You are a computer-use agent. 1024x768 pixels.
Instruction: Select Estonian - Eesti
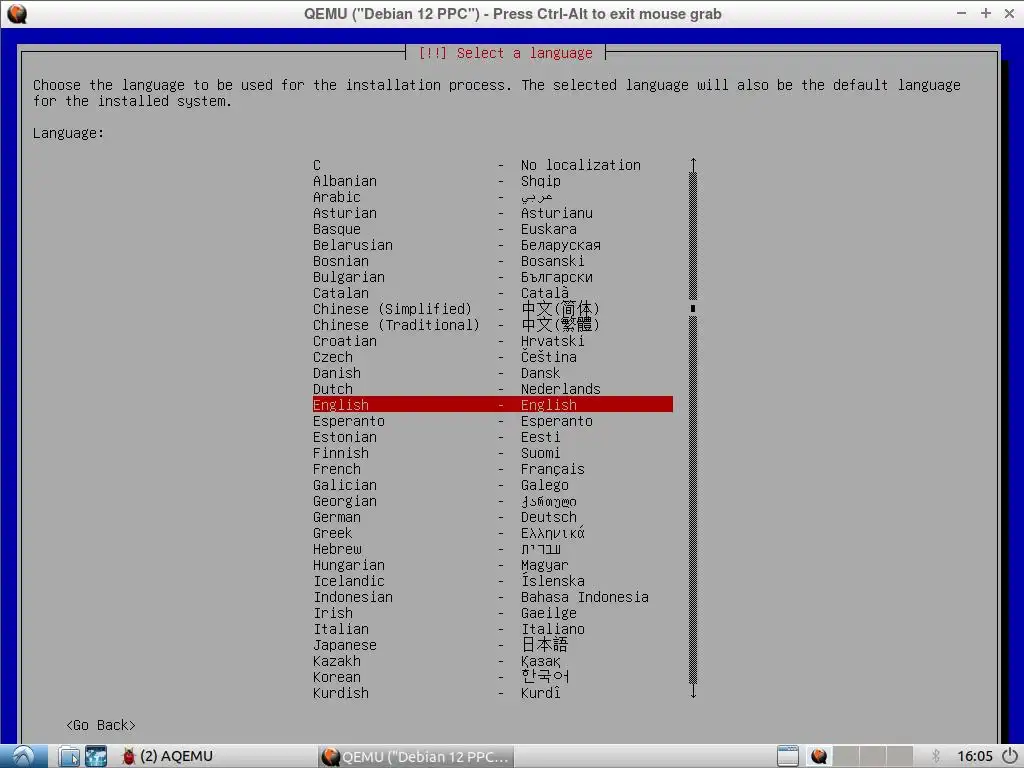pos(492,437)
